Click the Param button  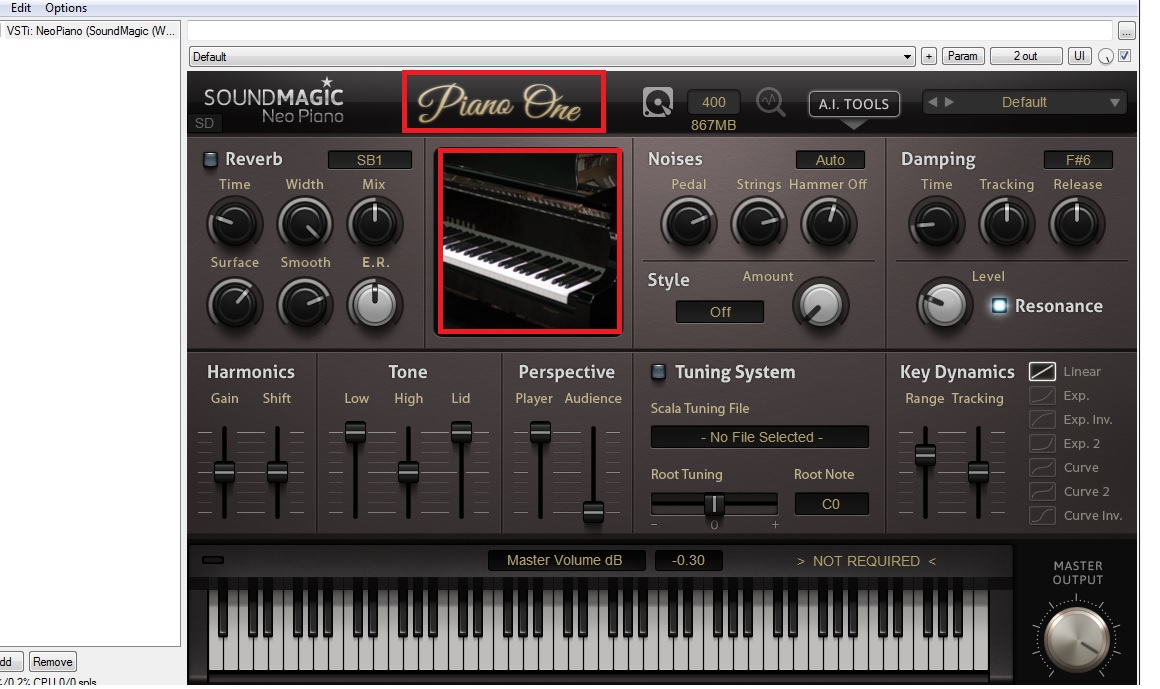[x=962, y=56]
